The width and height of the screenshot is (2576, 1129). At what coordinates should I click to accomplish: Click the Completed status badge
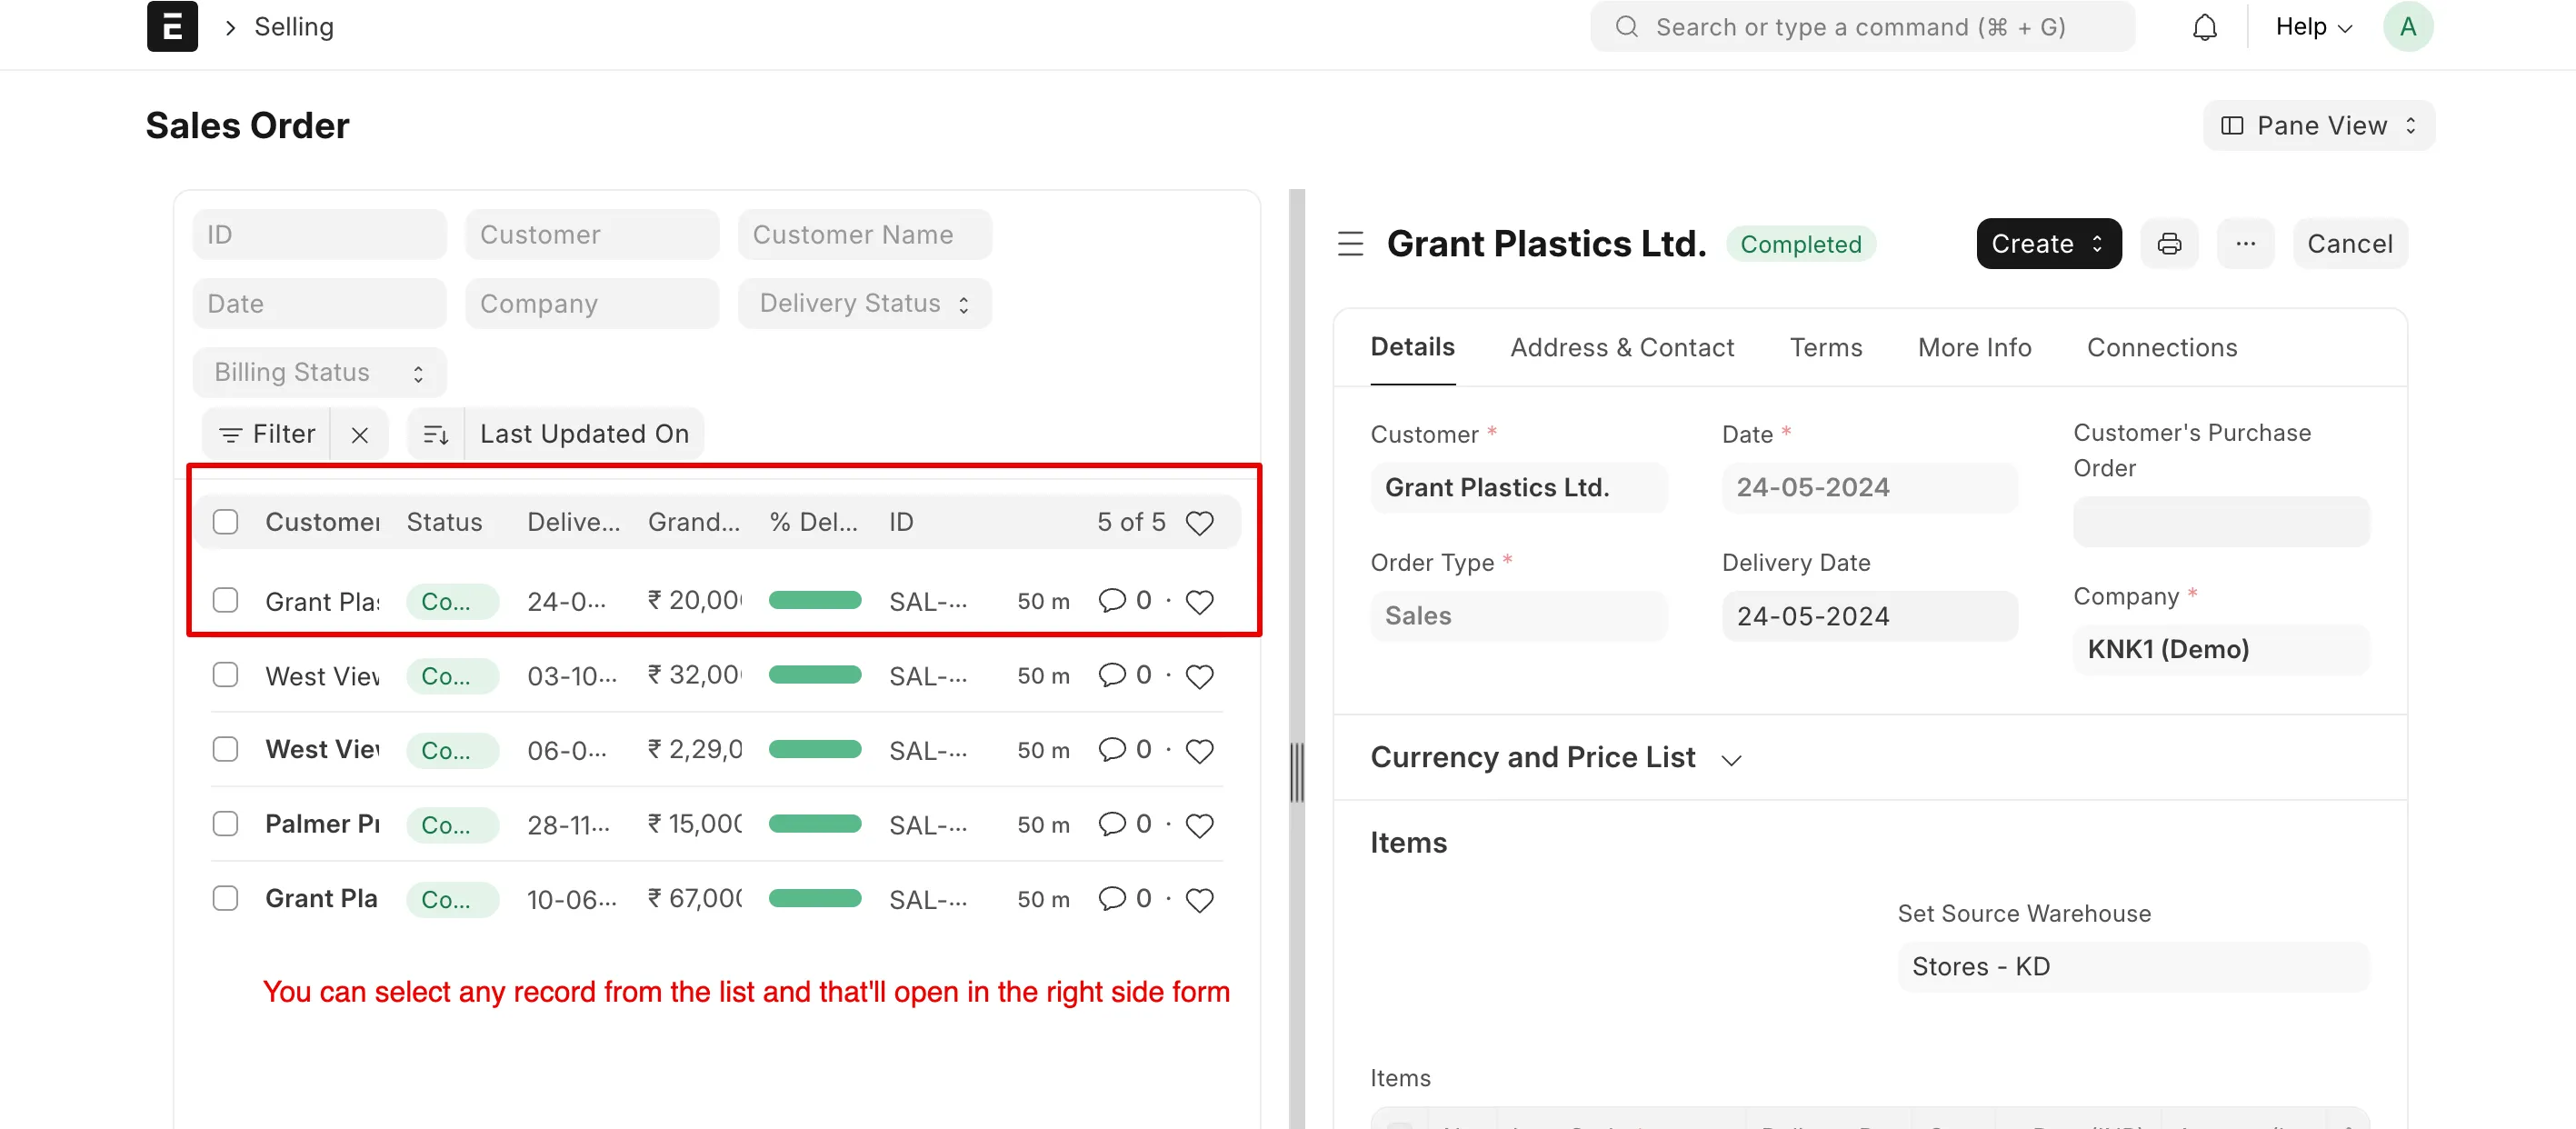click(1800, 244)
